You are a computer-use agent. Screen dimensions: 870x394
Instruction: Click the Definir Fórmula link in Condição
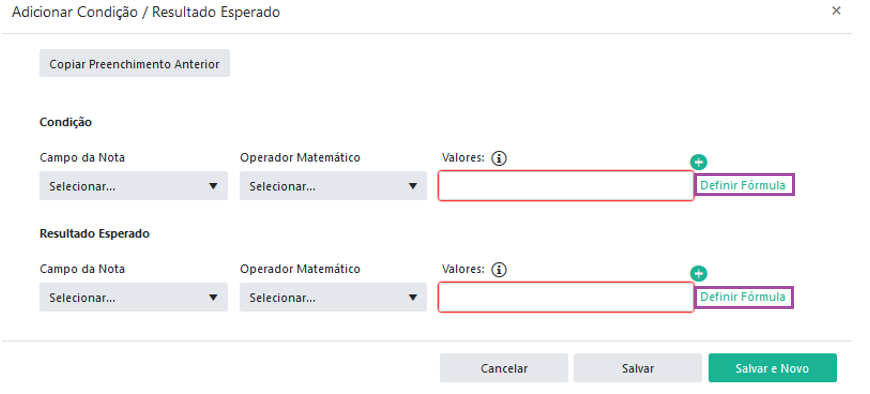pos(743,185)
